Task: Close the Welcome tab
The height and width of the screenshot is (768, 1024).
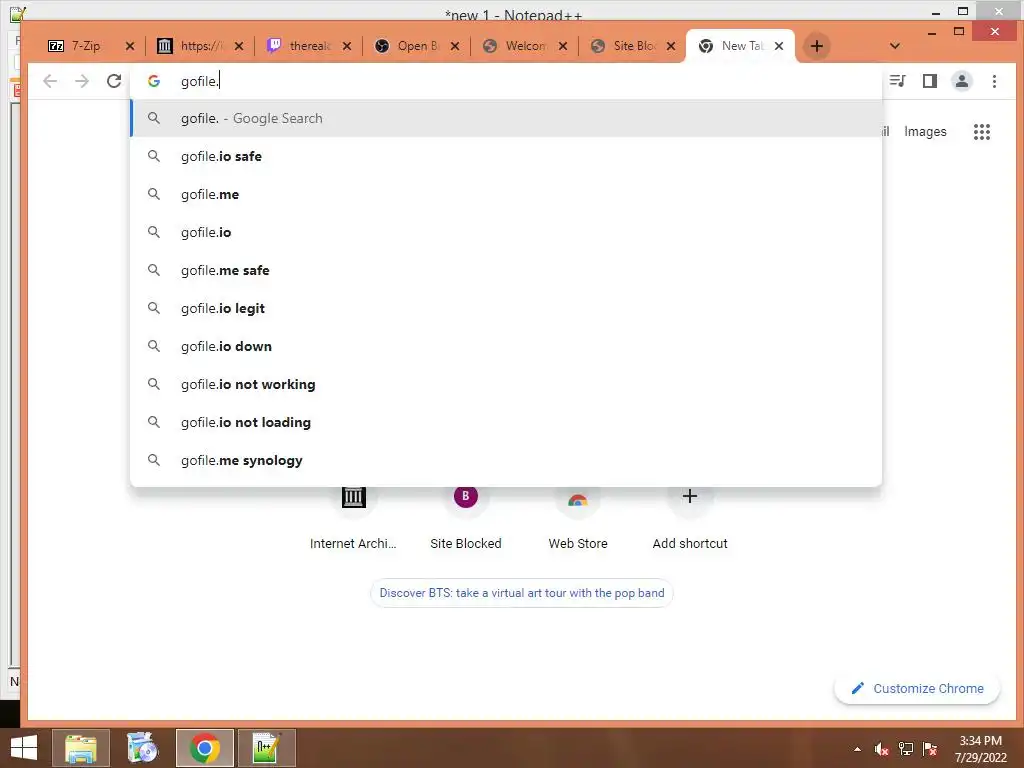Action: [x=563, y=46]
